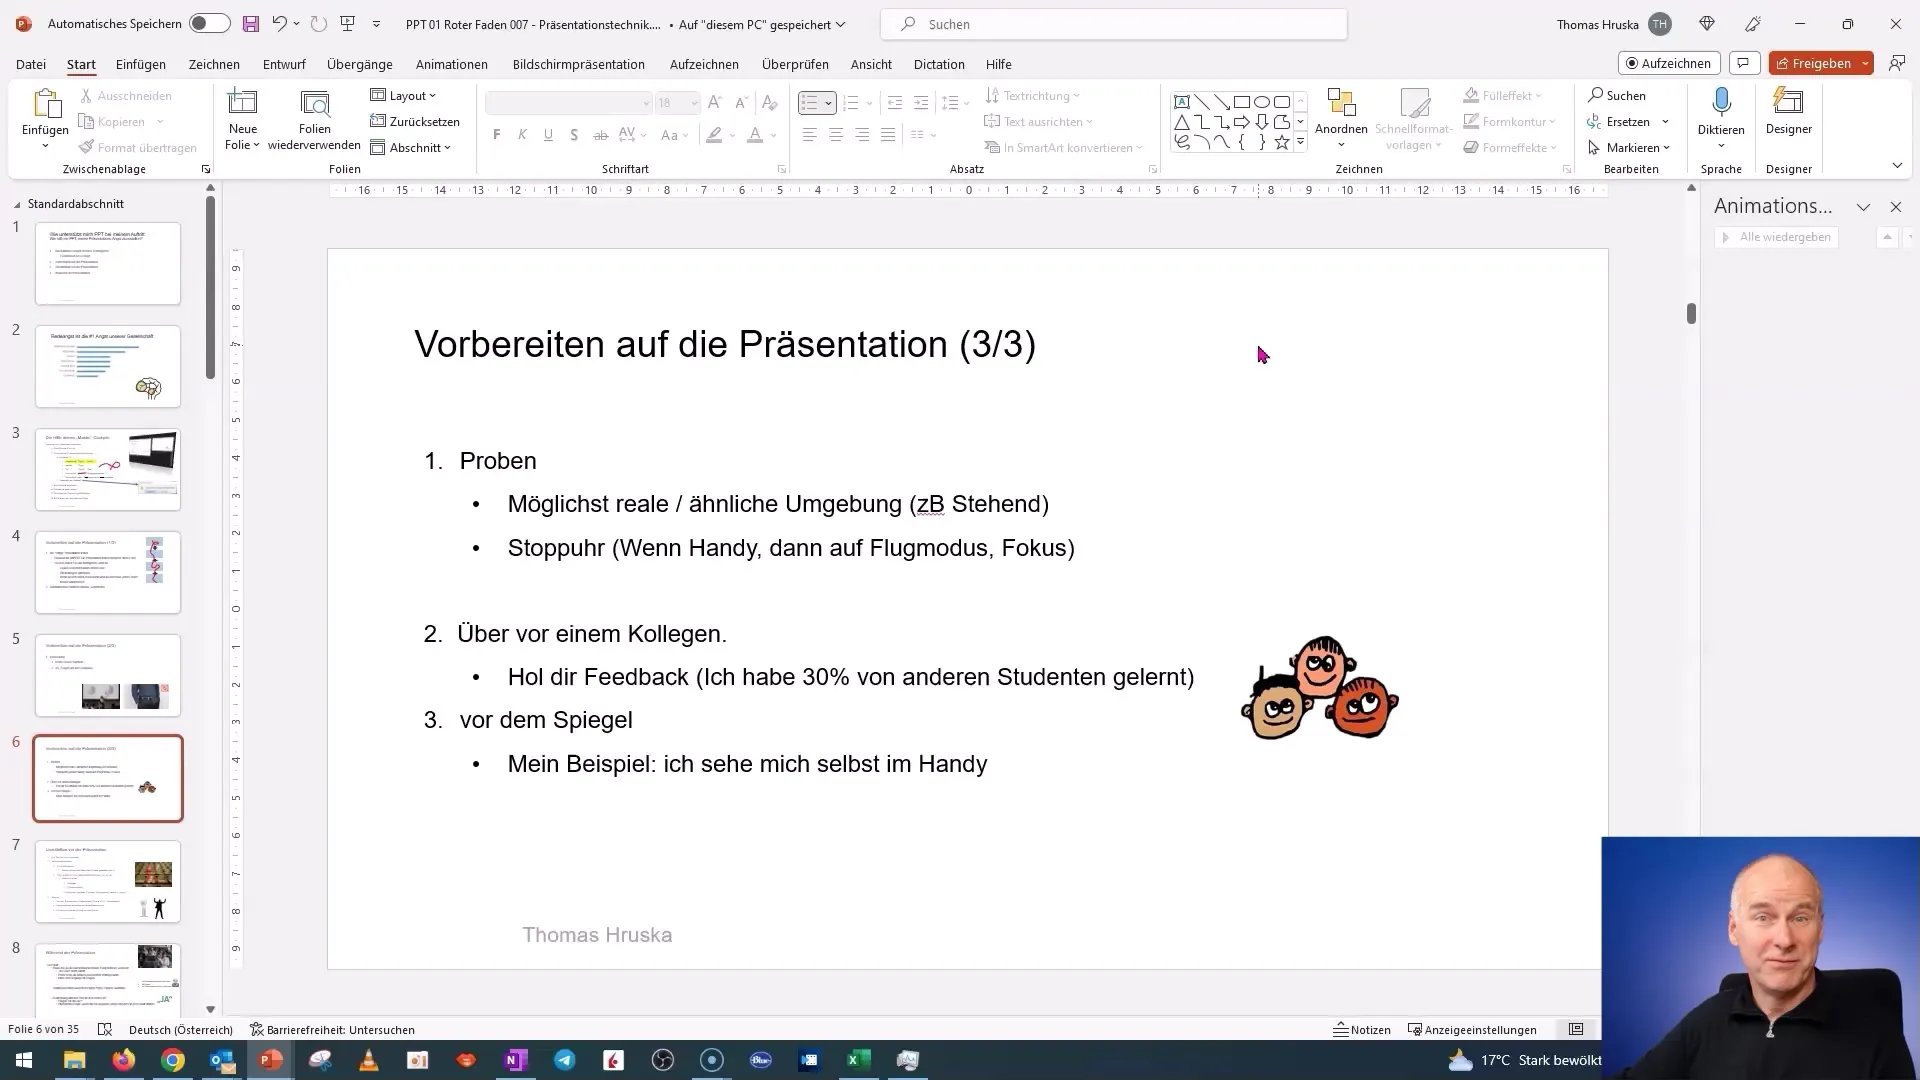Screen dimensions: 1920x1080
Task: Expand the Layout dropdown
Action: (x=403, y=96)
